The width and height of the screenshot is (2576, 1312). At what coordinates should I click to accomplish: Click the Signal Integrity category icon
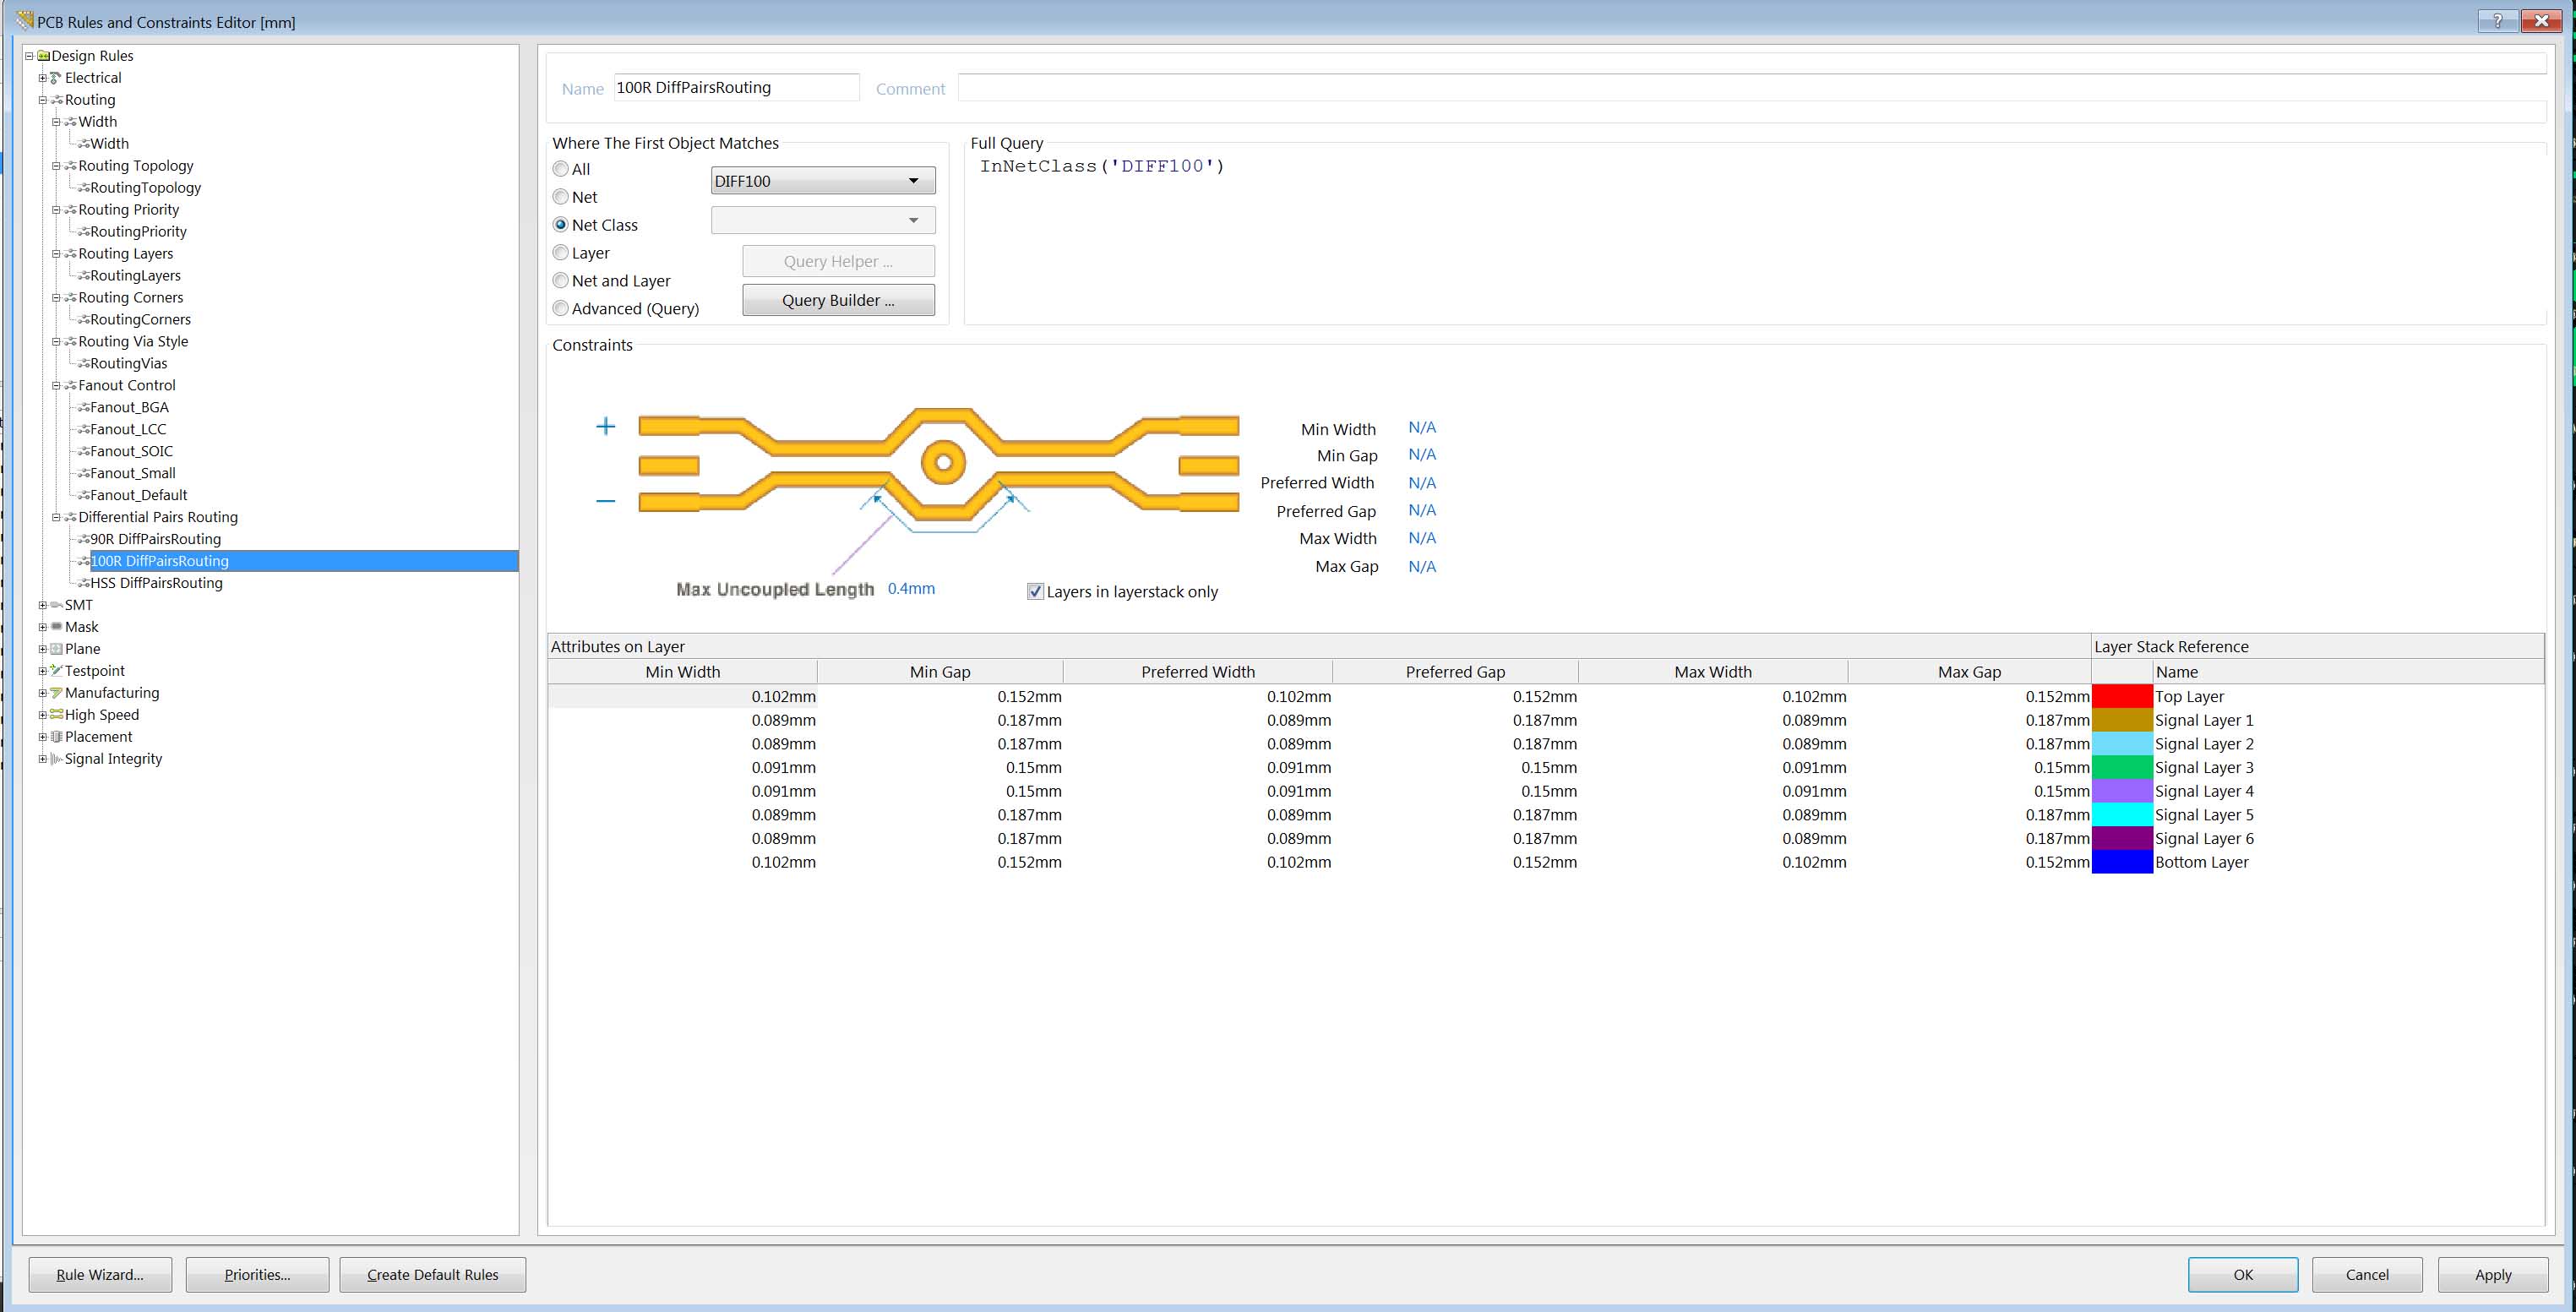click(x=56, y=759)
